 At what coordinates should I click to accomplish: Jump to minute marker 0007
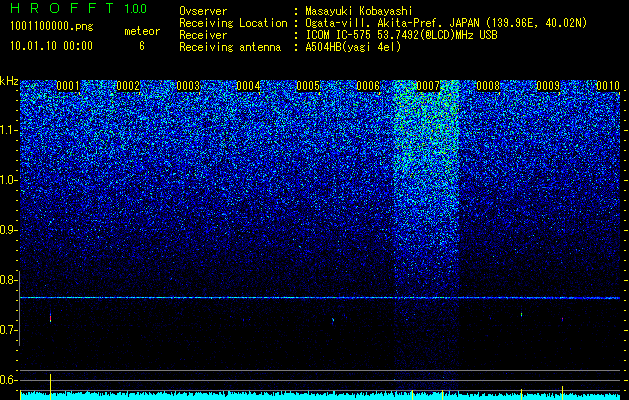tap(428, 86)
